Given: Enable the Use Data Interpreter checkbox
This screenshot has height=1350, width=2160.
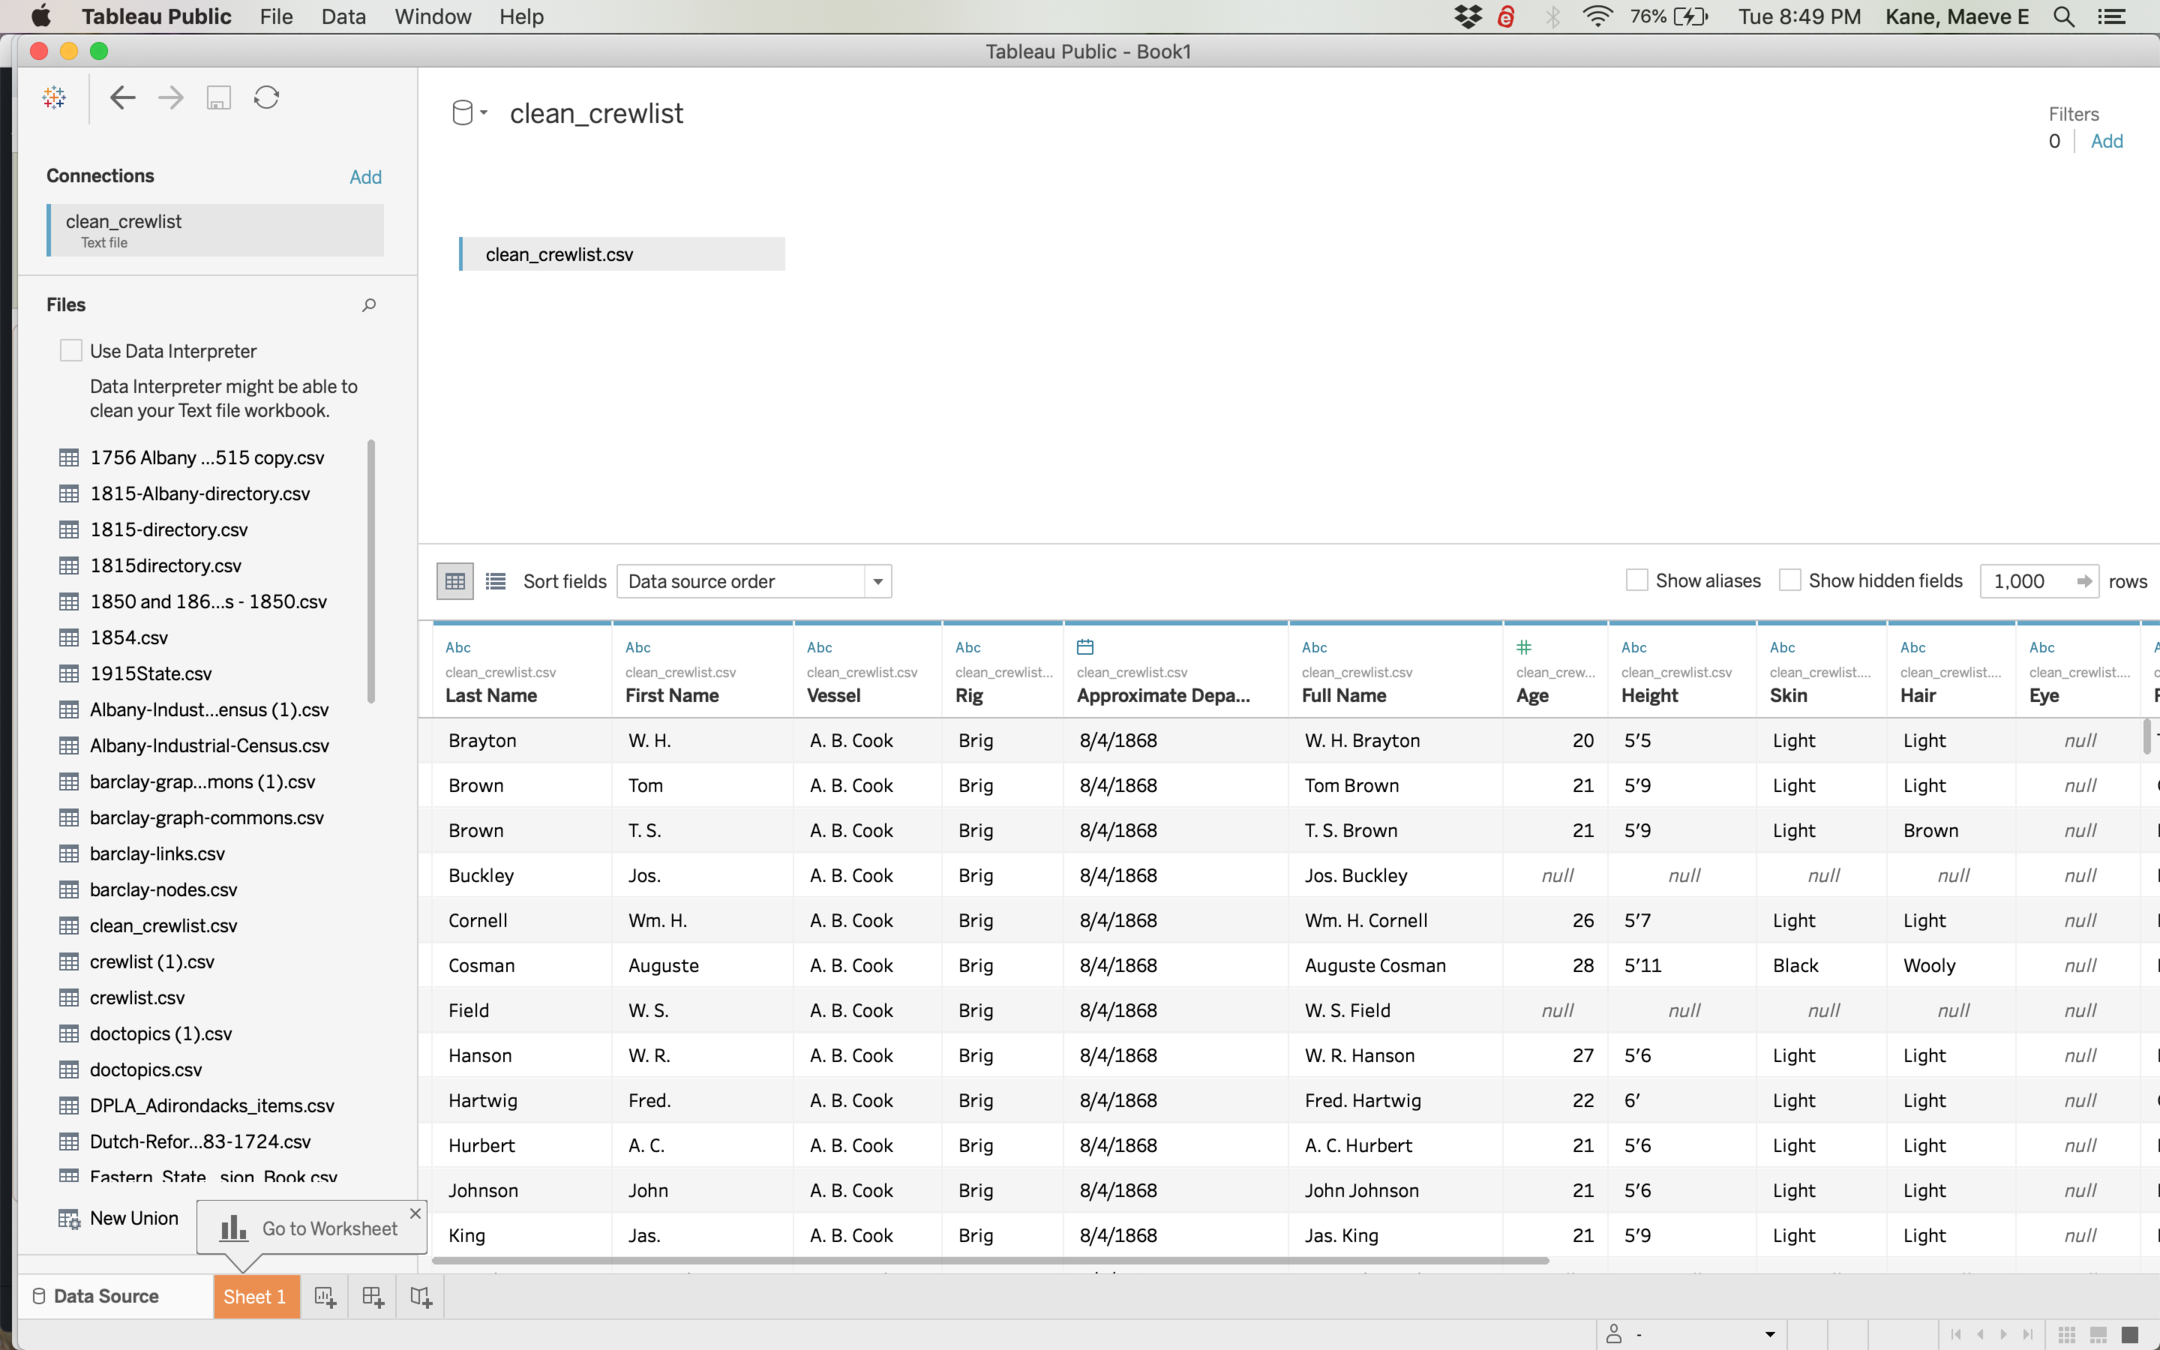Looking at the screenshot, I should point(71,351).
